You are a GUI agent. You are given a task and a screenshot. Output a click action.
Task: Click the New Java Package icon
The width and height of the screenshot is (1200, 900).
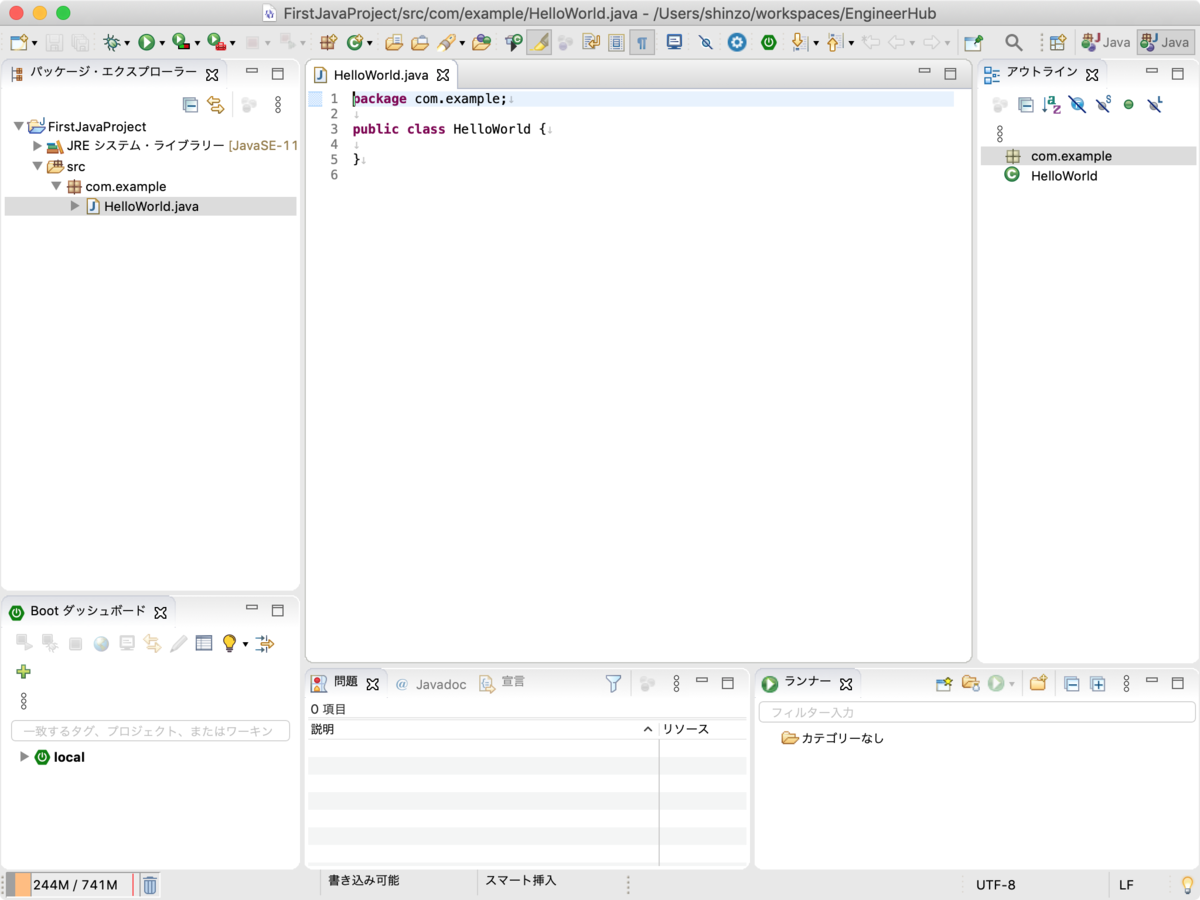point(328,42)
